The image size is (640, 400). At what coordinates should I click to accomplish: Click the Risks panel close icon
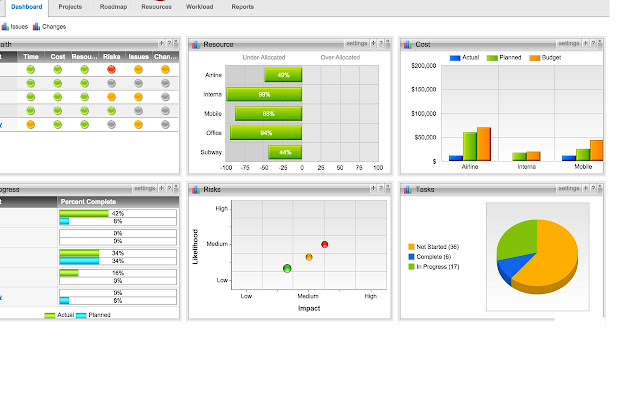(x=388, y=188)
